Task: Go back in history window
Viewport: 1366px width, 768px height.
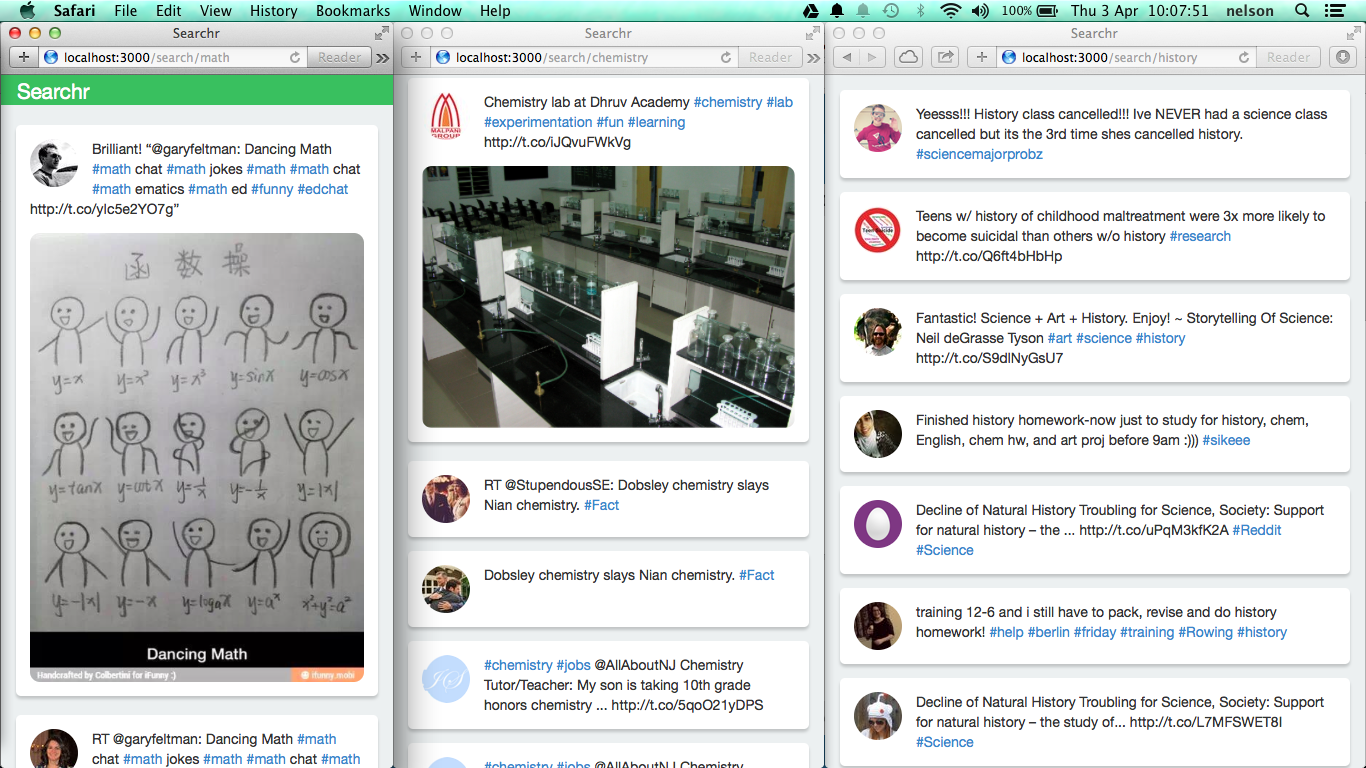Action: coord(848,57)
